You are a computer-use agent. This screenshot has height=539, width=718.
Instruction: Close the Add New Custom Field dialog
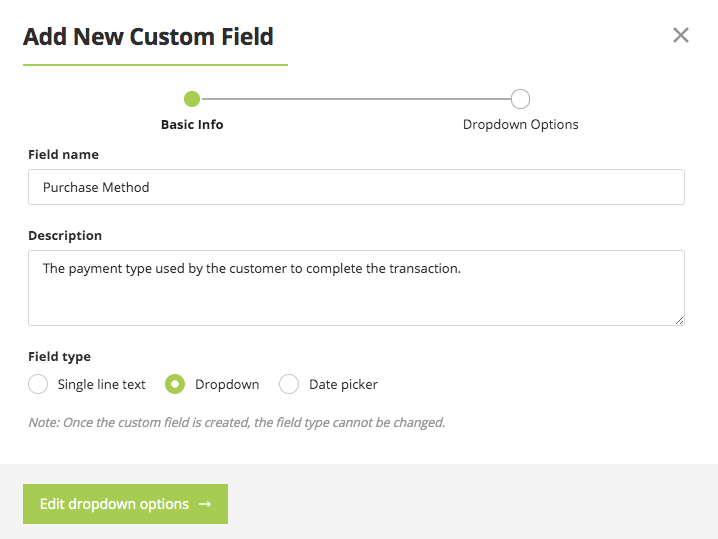[680, 35]
